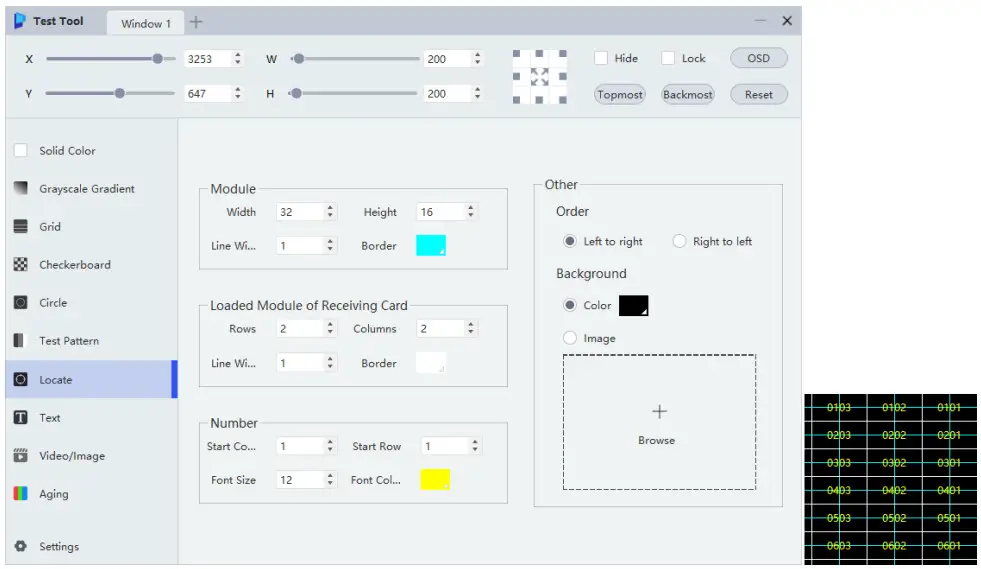
Task: Snap window to top-right anchor square
Action: [x=562, y=54]
